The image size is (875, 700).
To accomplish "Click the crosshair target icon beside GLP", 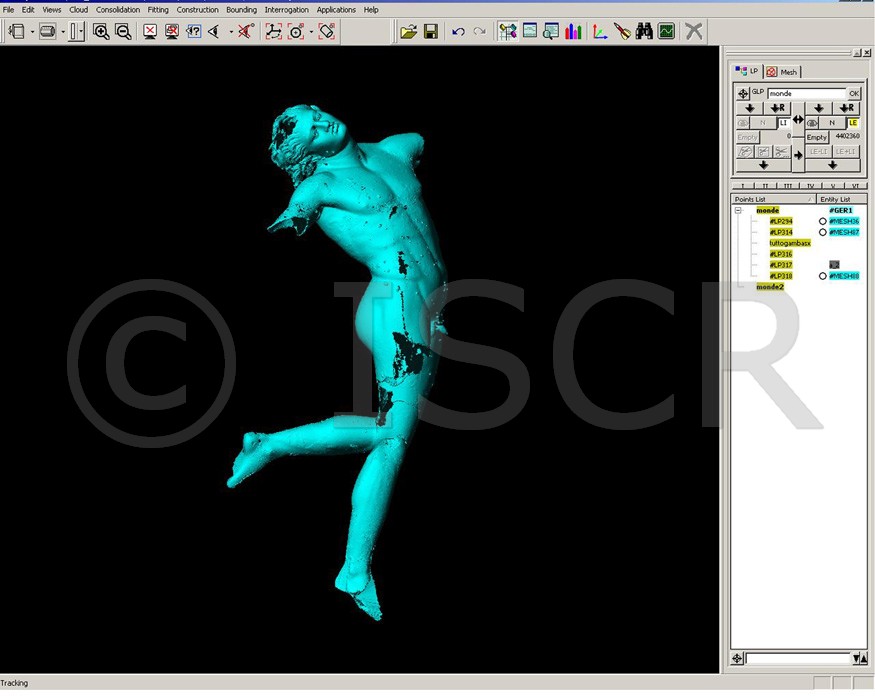I will tap(743, 93).
